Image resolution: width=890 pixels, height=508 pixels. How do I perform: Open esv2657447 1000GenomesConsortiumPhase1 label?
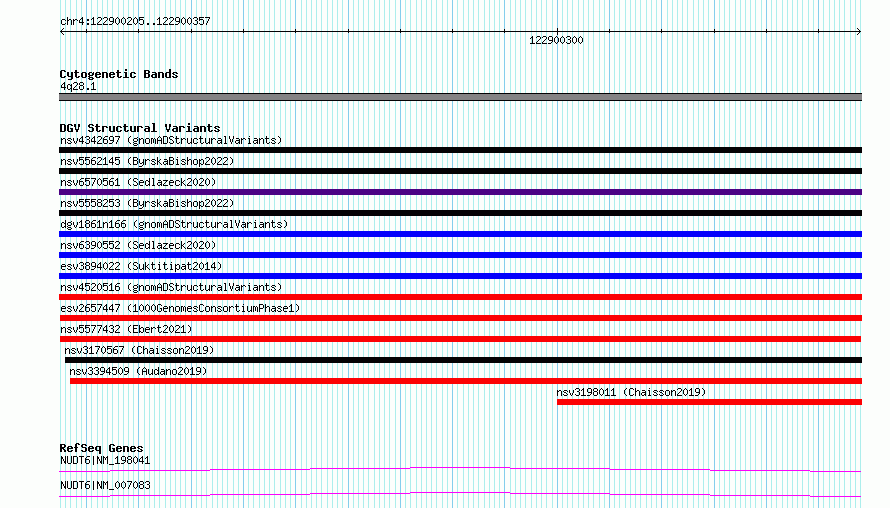(180, 308)
